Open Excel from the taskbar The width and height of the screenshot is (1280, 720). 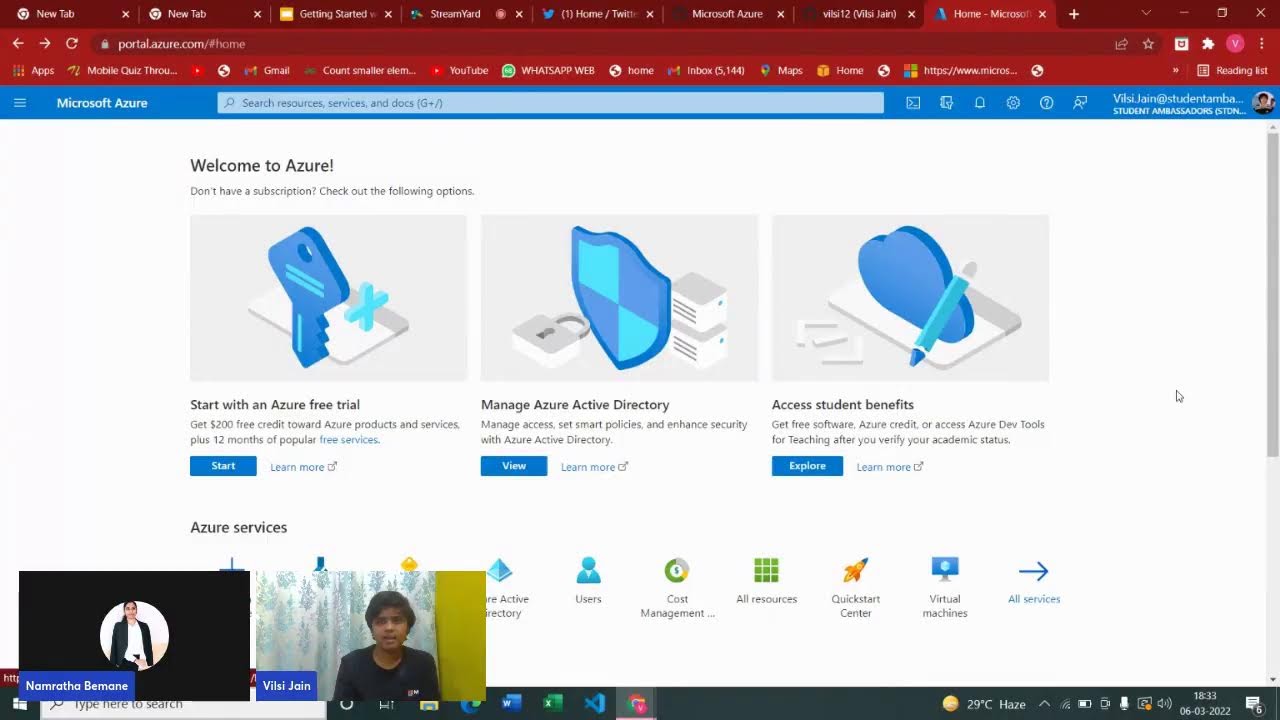point(552,704)
